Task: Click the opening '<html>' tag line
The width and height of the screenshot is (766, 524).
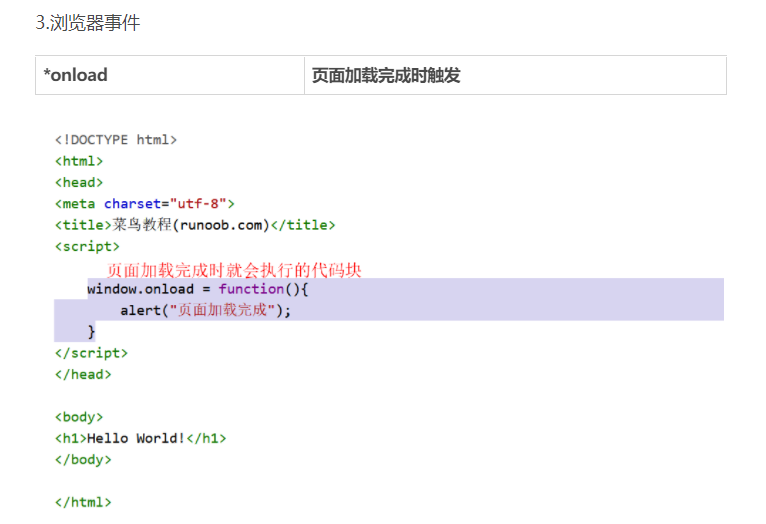Action: pyautogui.click(x=79, y=161)
